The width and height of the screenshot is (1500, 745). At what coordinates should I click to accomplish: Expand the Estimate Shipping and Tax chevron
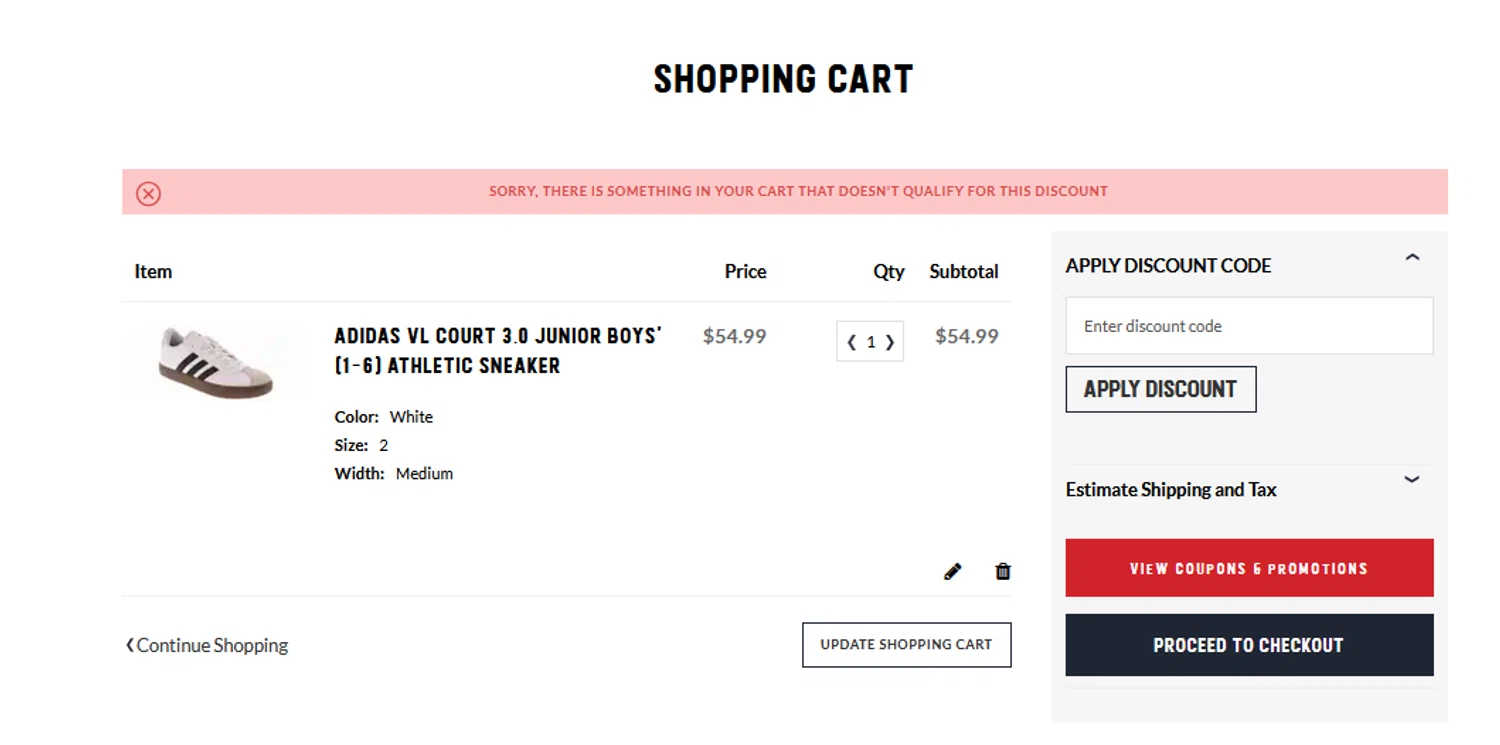tap(1412, 479)
